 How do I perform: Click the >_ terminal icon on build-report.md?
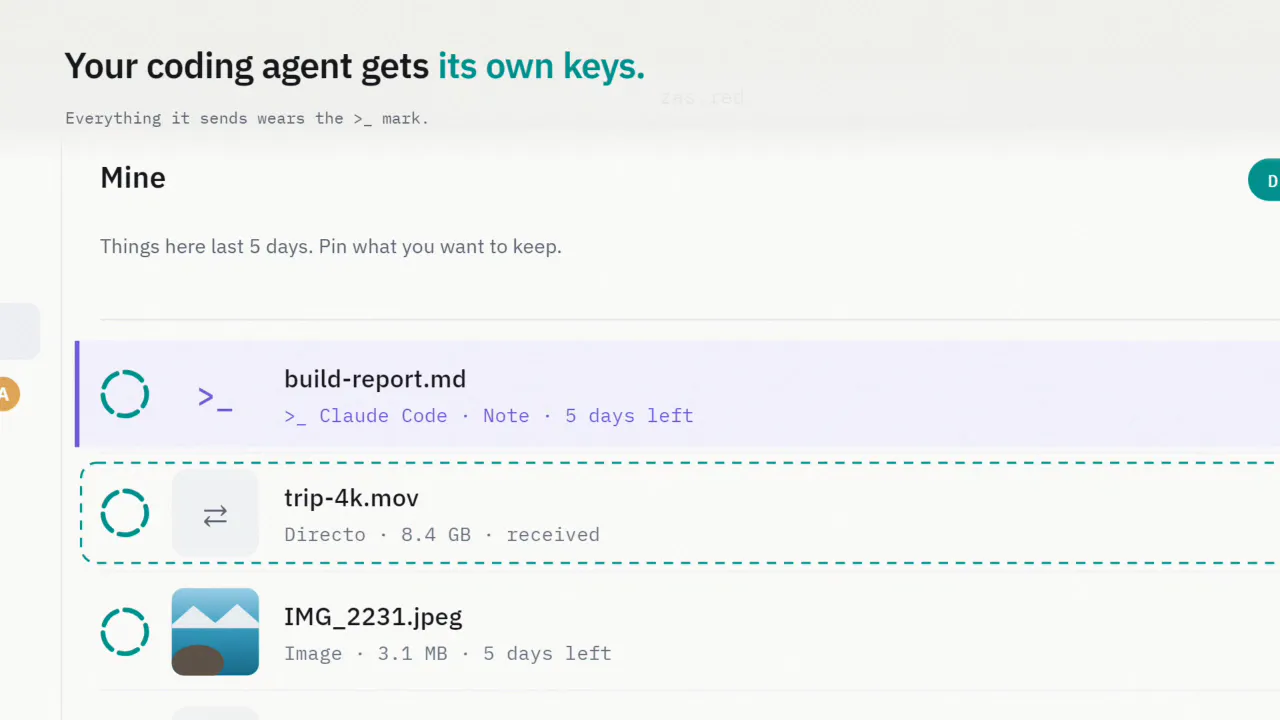click(215, 397)
